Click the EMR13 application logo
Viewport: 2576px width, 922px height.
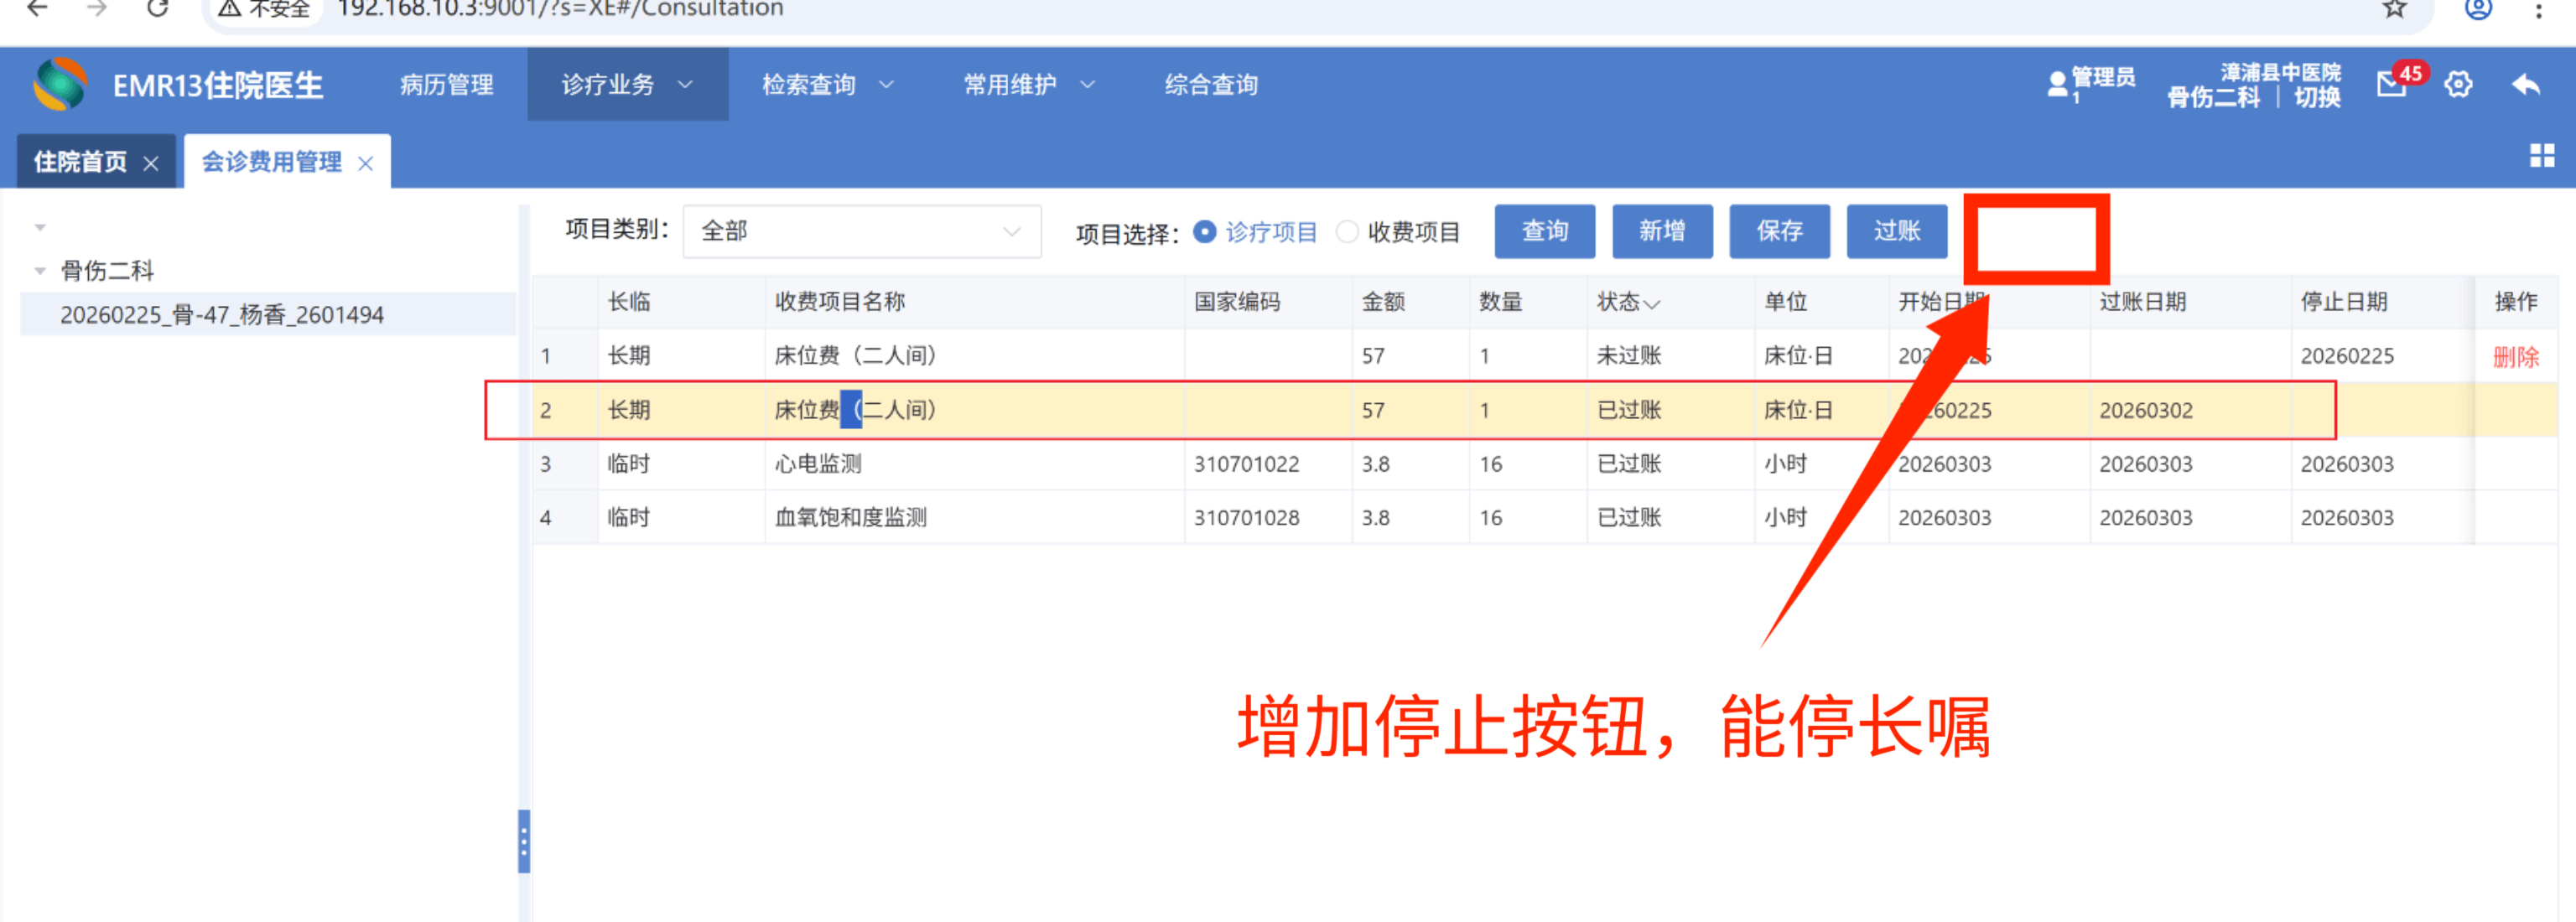[x=60, y=84]
